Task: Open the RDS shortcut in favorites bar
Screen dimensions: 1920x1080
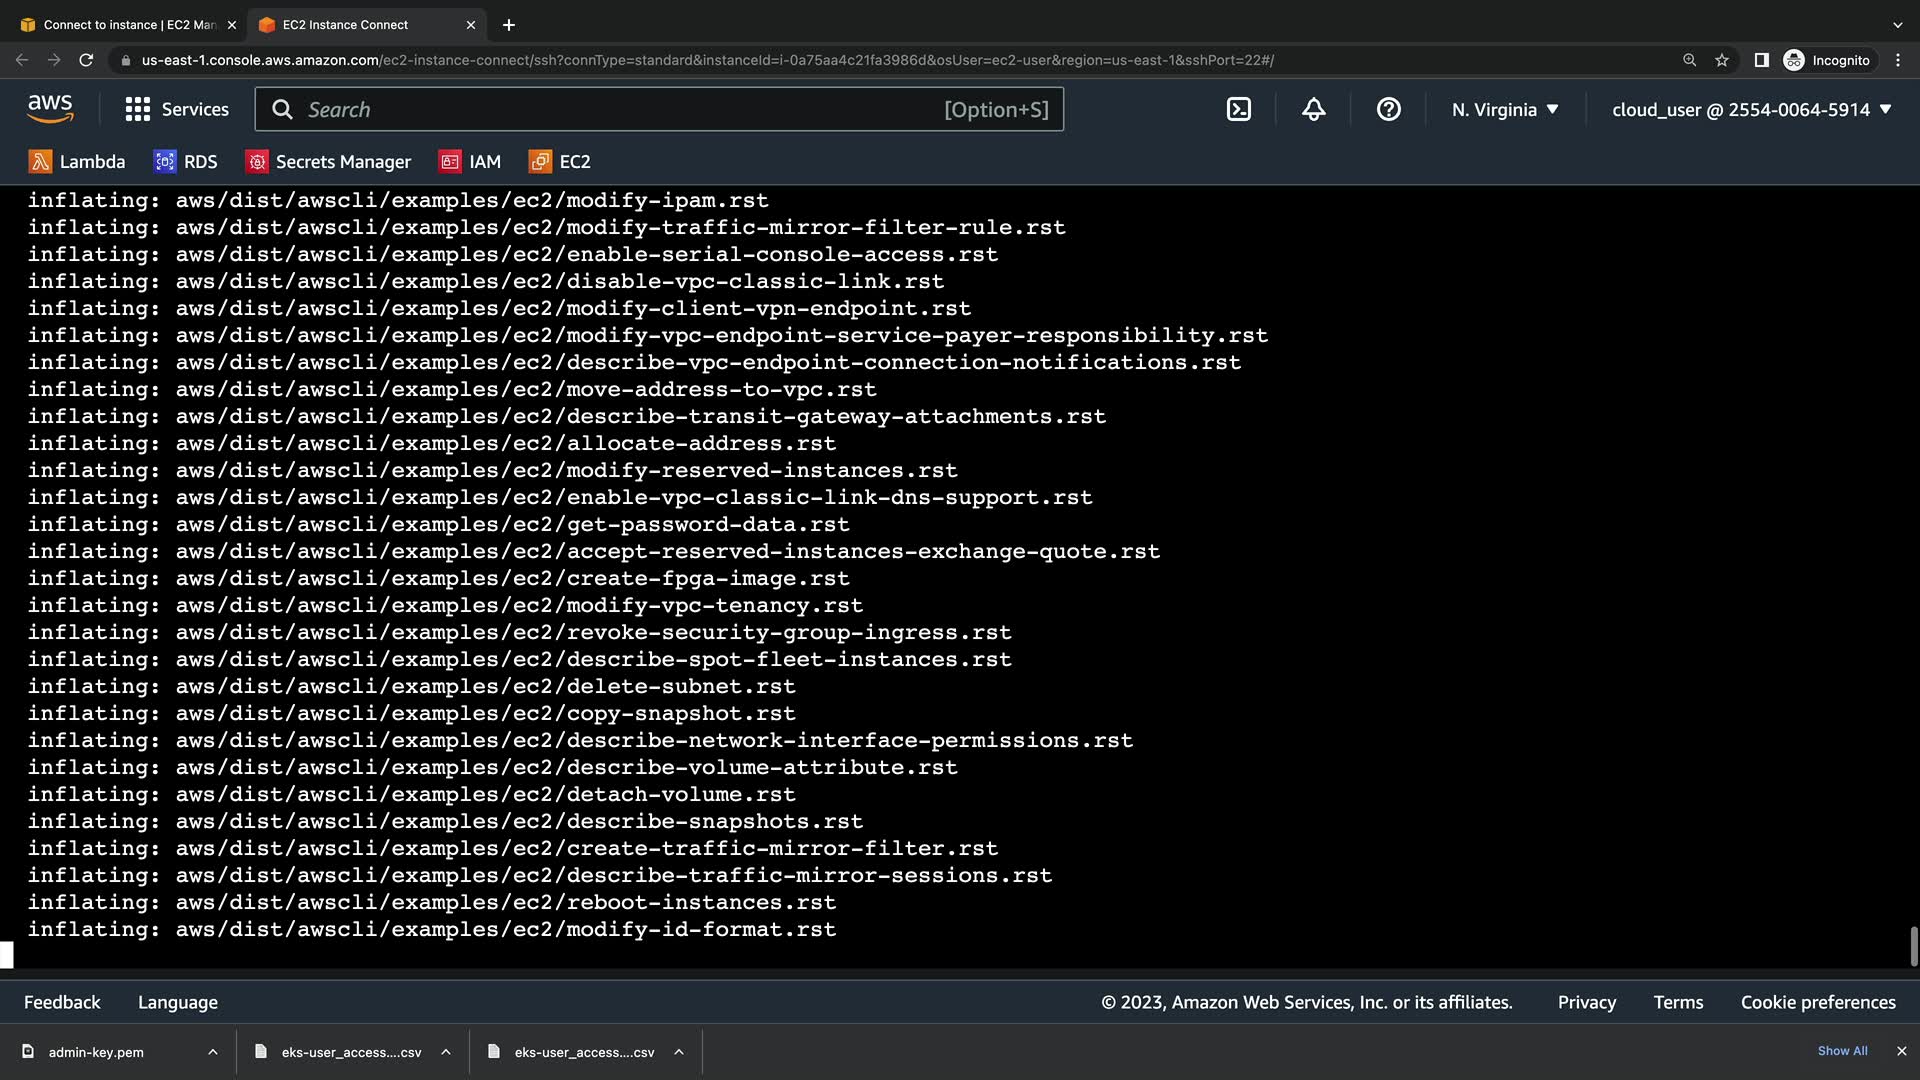Action: (x=185, y=162)
